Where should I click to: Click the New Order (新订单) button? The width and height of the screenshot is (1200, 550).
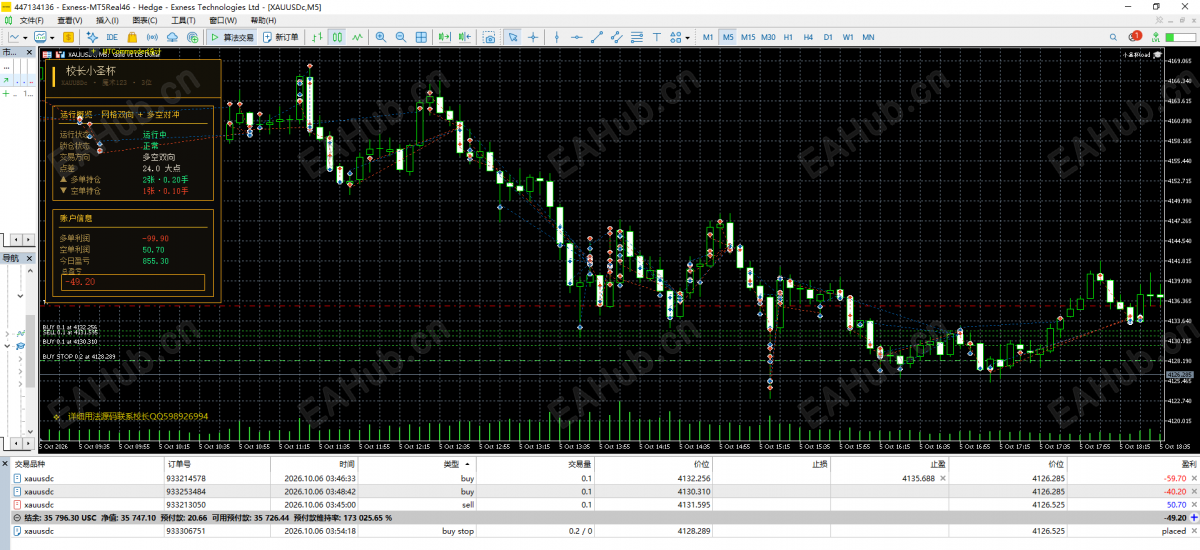click(x=280, y=37)
